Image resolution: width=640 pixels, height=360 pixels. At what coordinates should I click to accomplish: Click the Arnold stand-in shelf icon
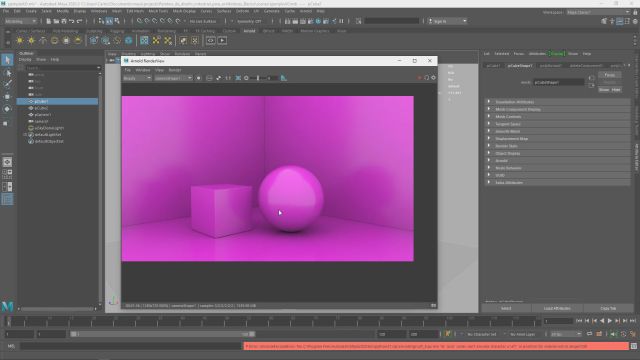click(x=94, y=40)
